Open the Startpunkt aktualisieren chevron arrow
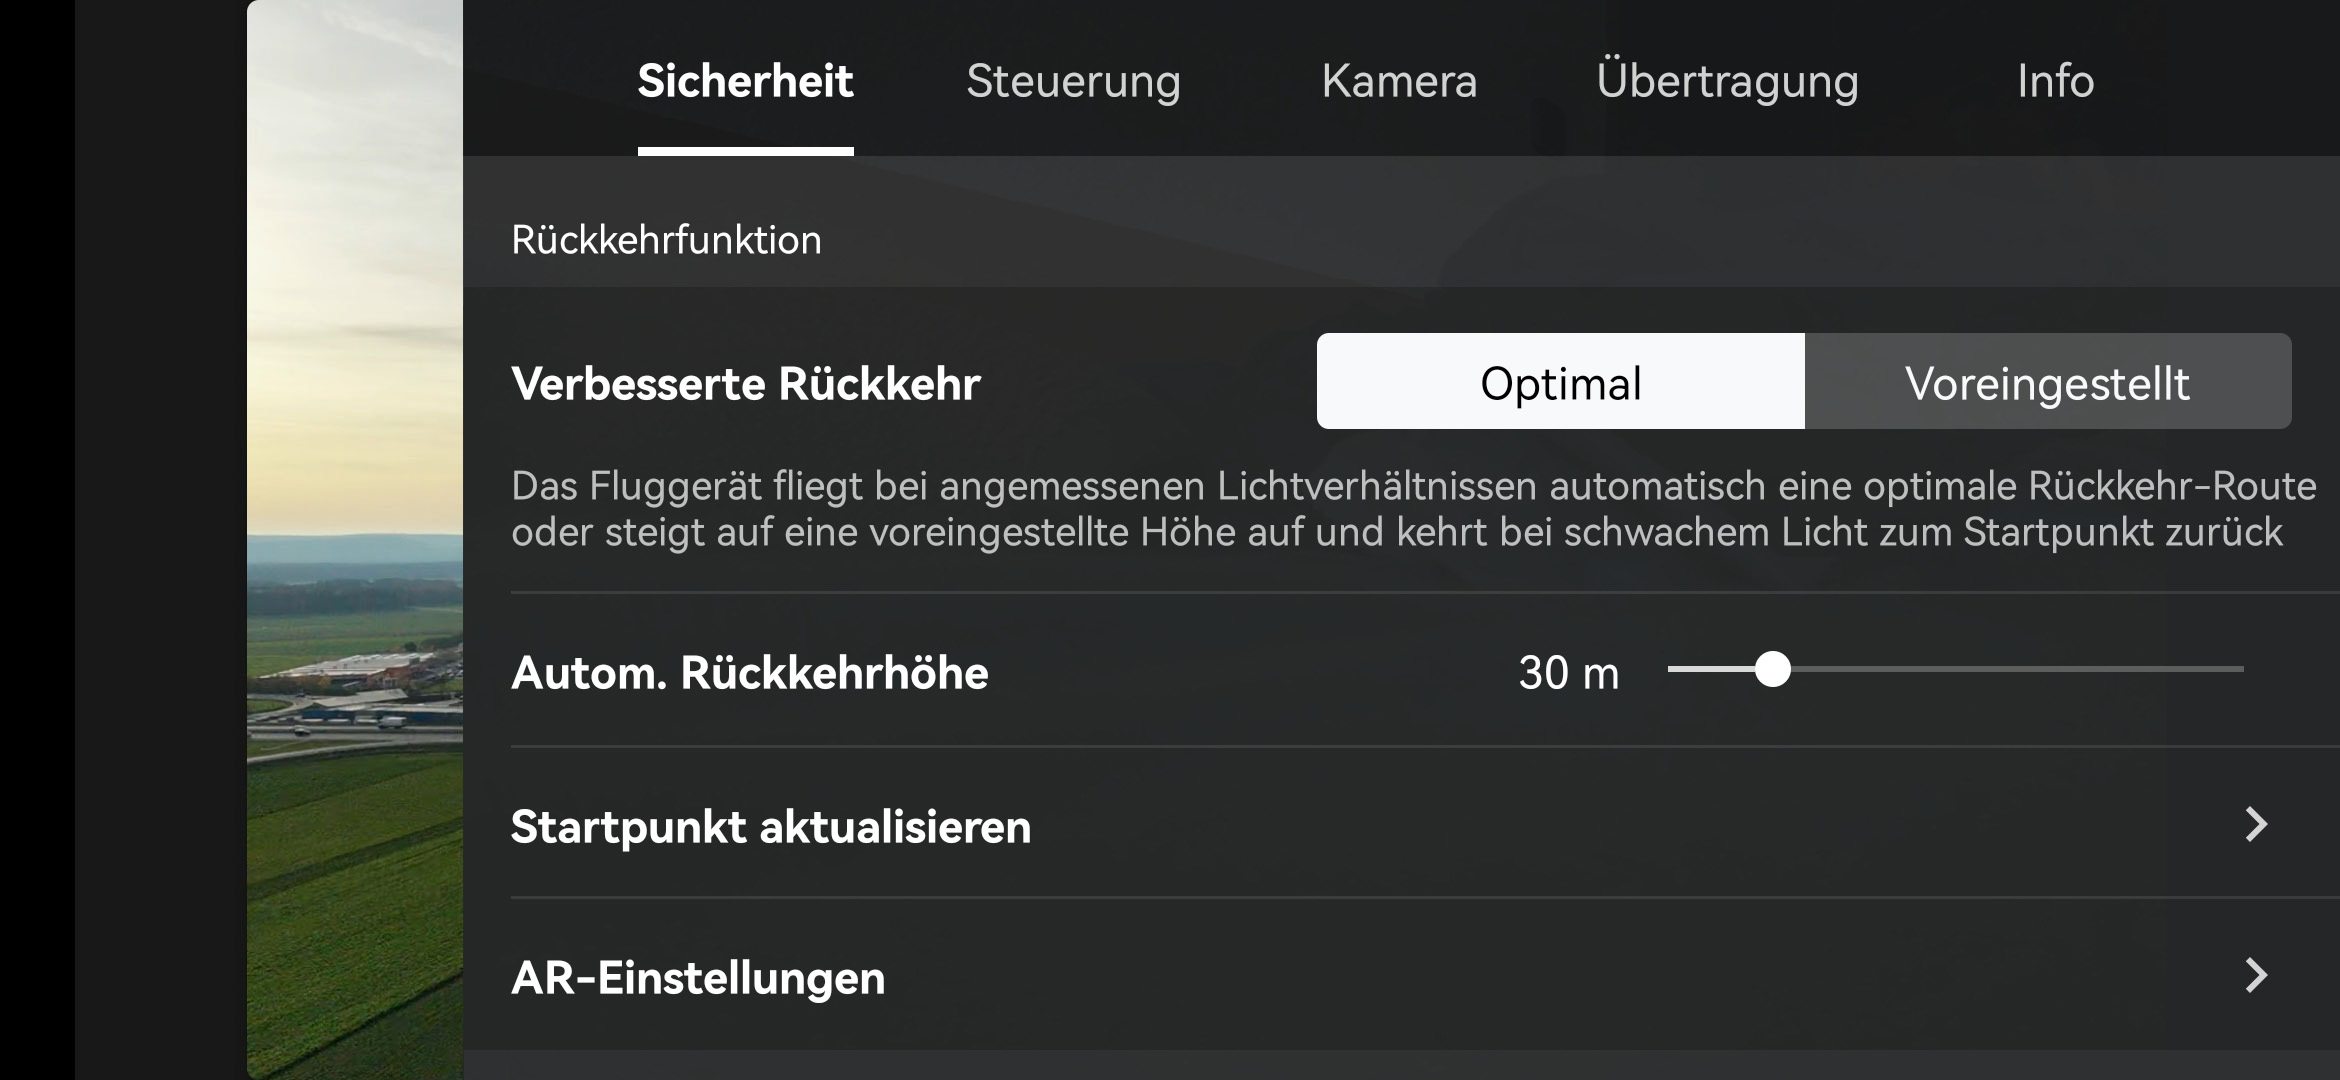 2256,825
